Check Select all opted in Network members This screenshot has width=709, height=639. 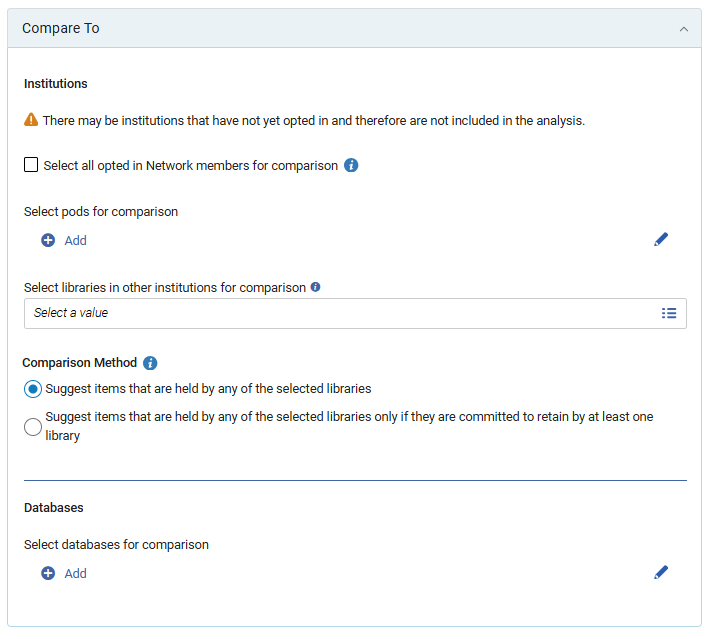tap(31, 165)
